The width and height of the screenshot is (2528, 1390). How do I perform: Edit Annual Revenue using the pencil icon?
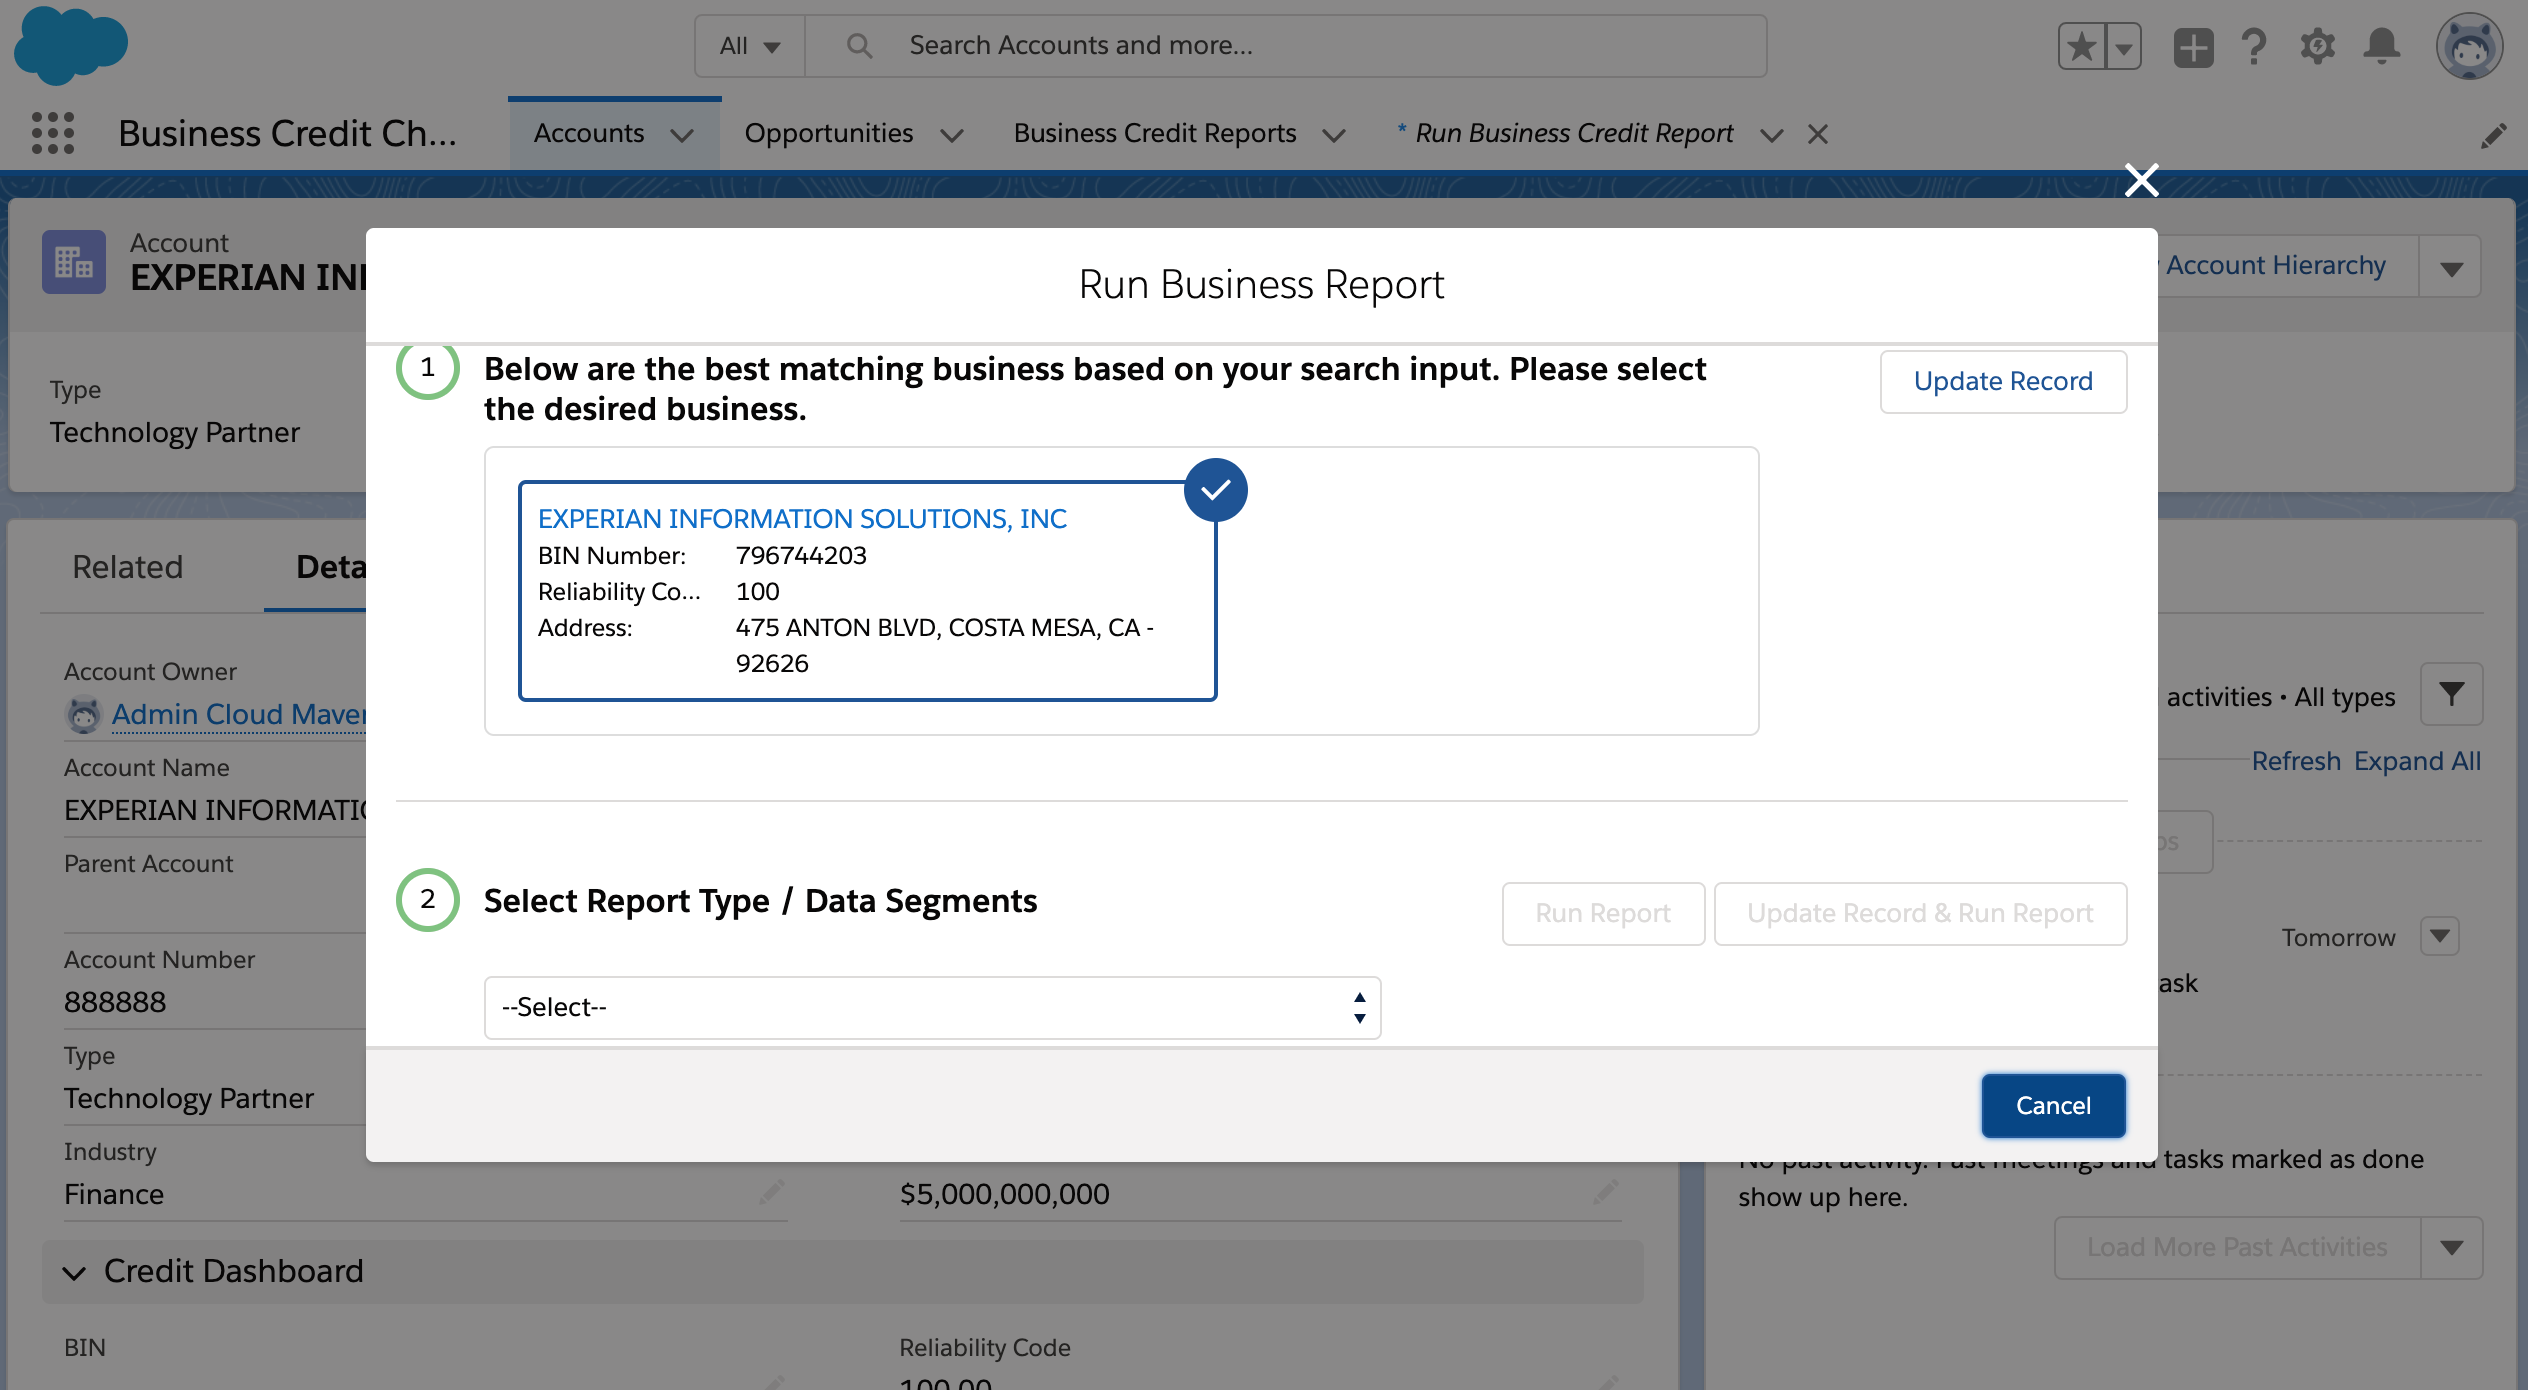tap(1604, 1193)
